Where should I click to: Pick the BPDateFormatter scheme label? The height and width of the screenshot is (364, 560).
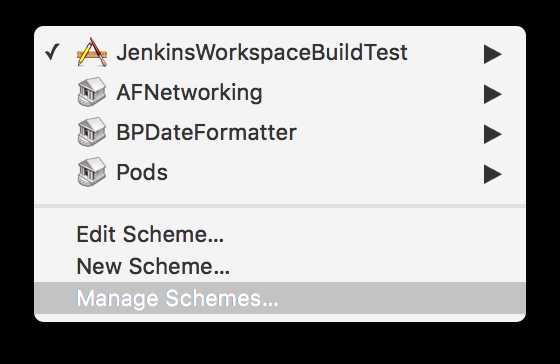[x=206, y=133]
